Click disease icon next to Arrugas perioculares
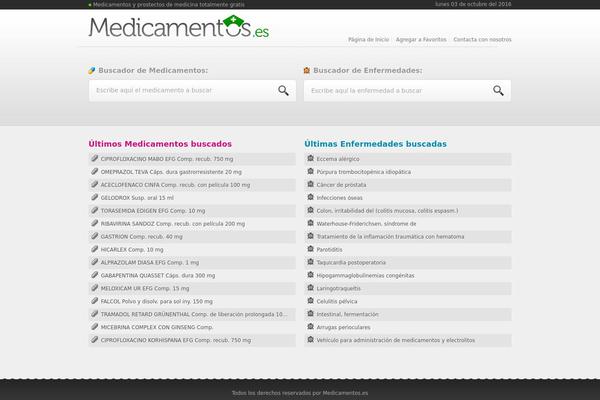The width and height of the screenshot is (600, 400). (310, 327)
